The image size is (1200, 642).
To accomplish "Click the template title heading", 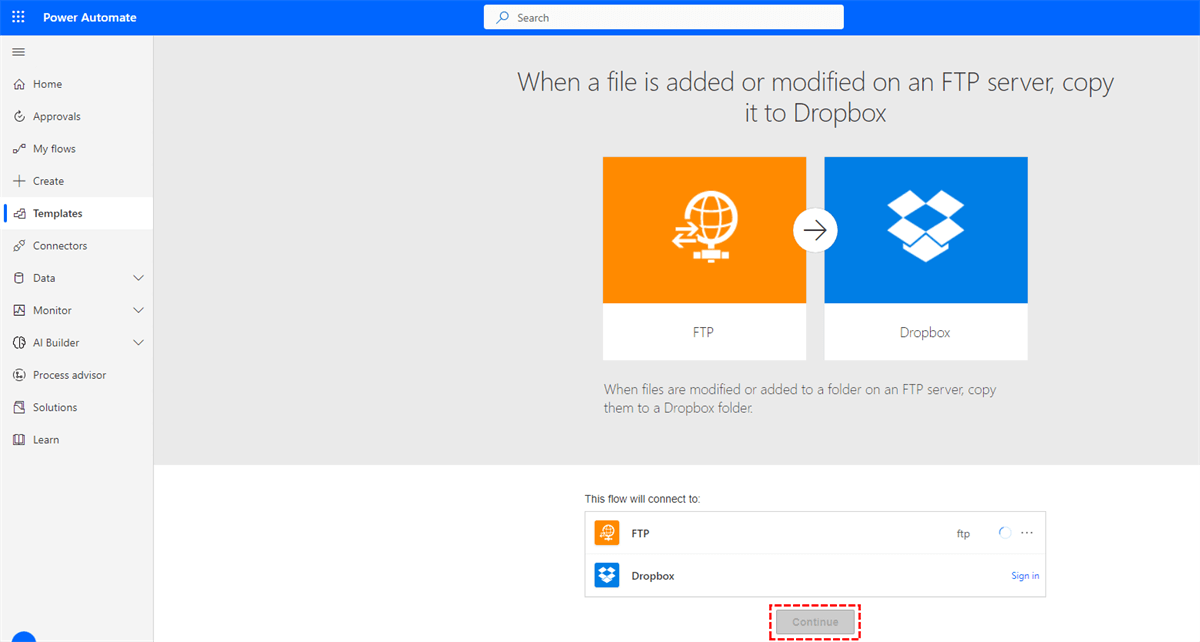I will pos(815,98).
